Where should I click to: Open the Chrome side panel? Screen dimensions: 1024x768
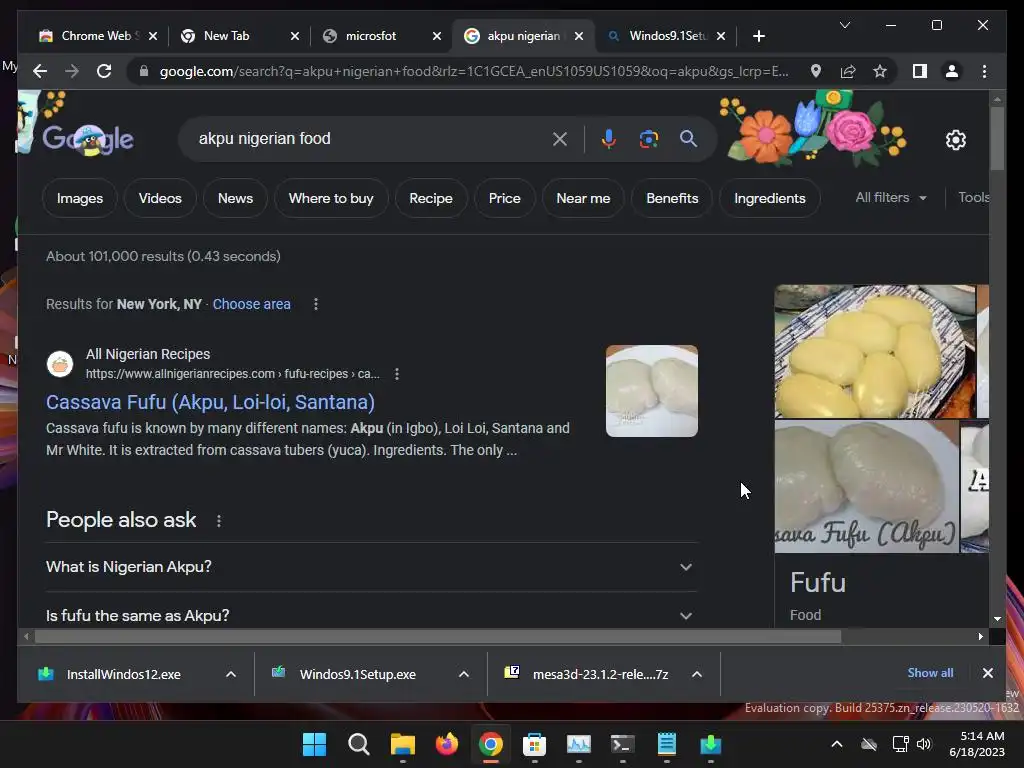pyautogui.click(x=920, y=71)
